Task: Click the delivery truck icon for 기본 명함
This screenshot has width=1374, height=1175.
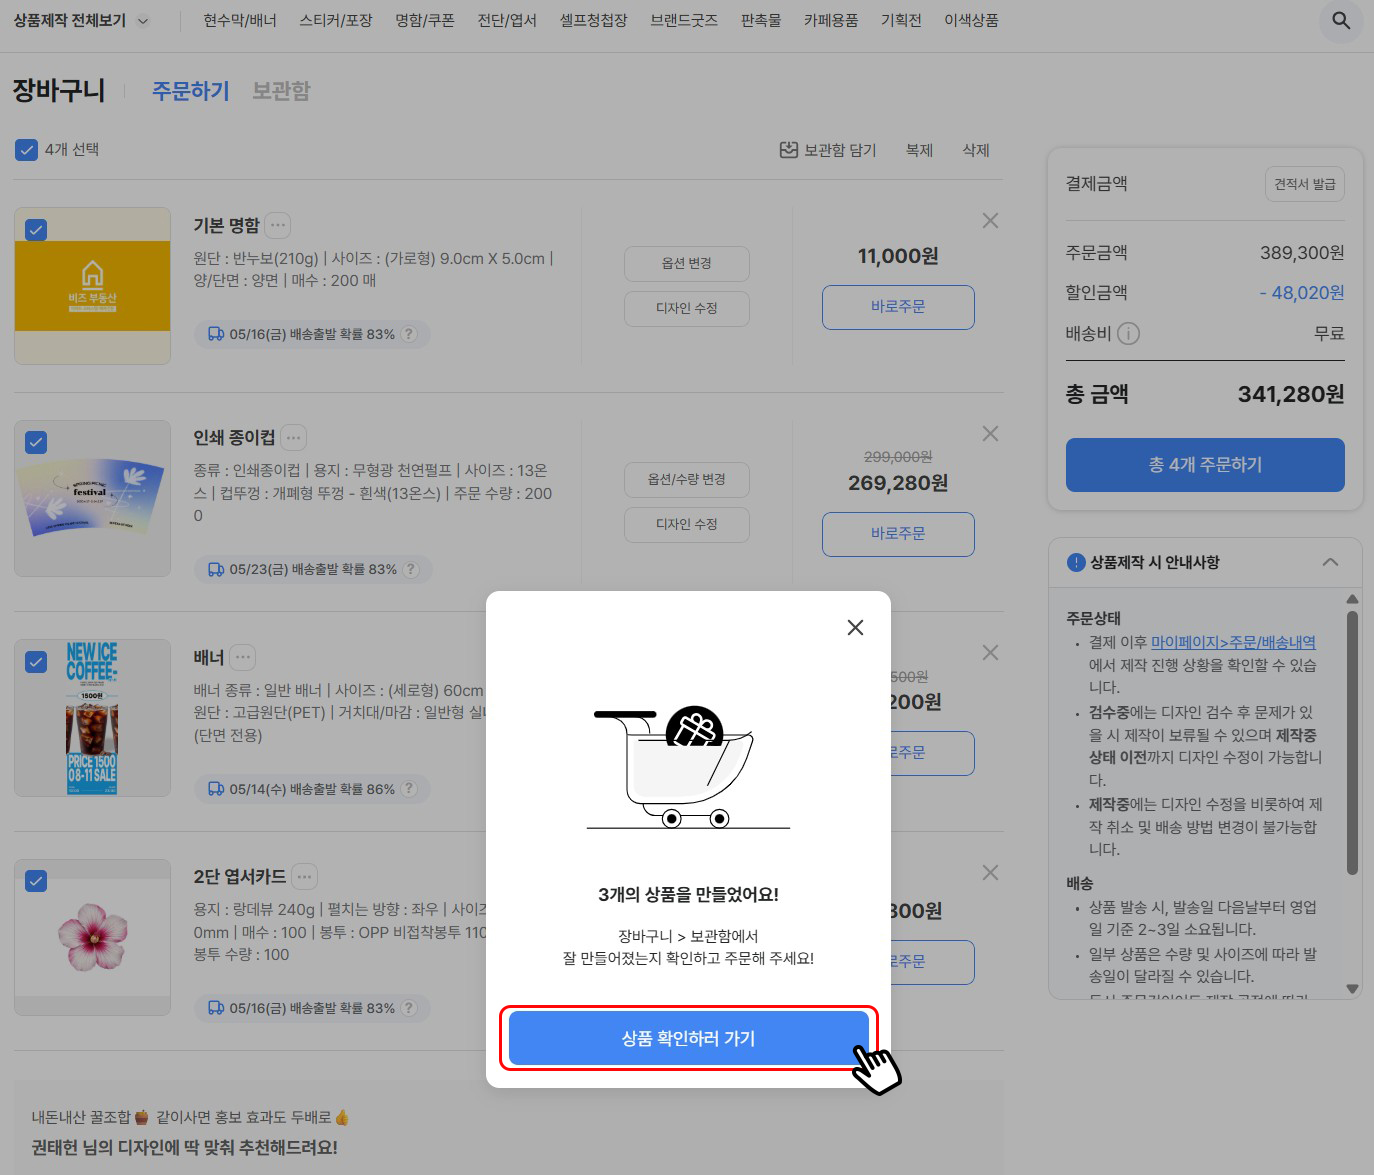Action: pos(216,334)
